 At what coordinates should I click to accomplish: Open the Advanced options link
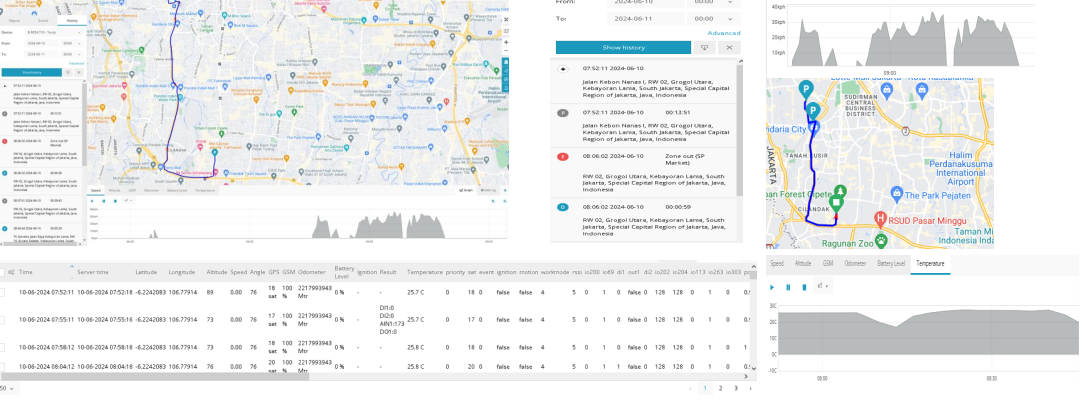click(723, 33)
